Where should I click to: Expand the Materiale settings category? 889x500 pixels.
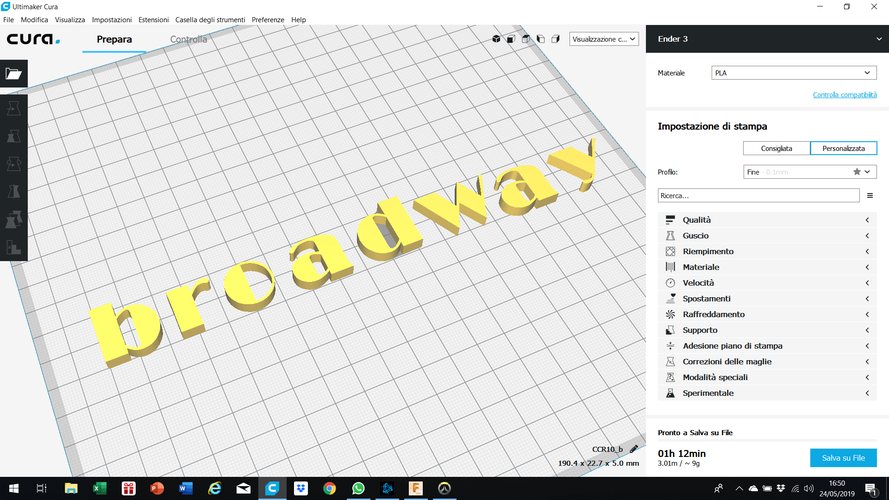click(767, 267)
